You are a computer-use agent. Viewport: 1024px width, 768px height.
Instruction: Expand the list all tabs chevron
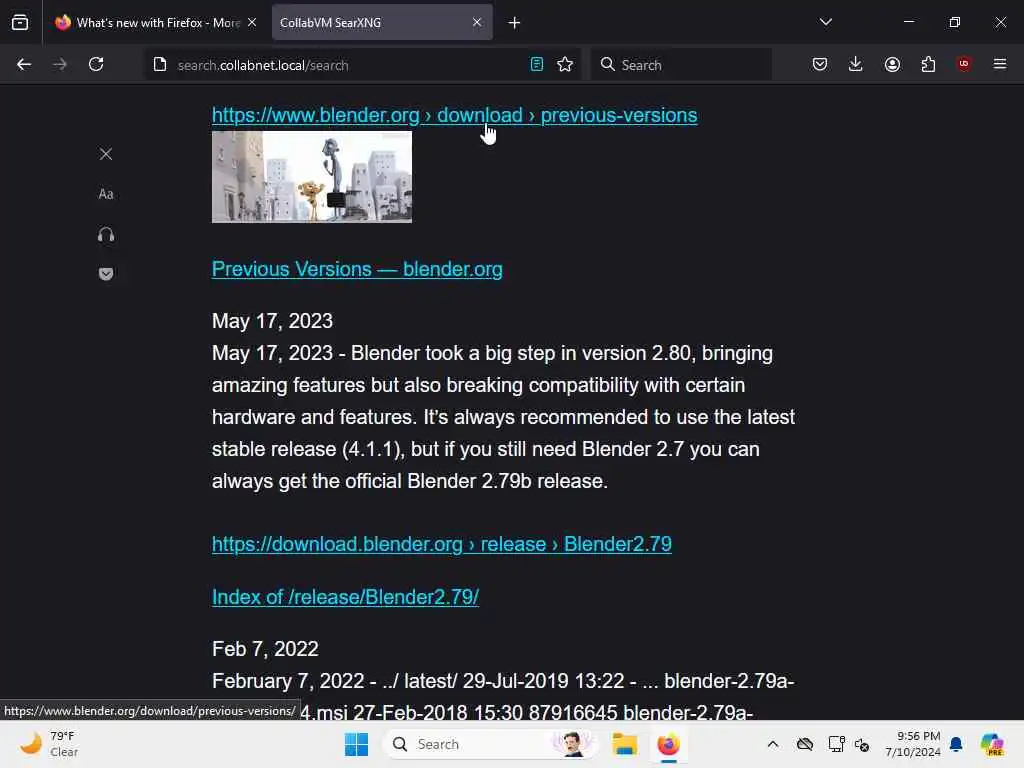(x=825, y=22)
